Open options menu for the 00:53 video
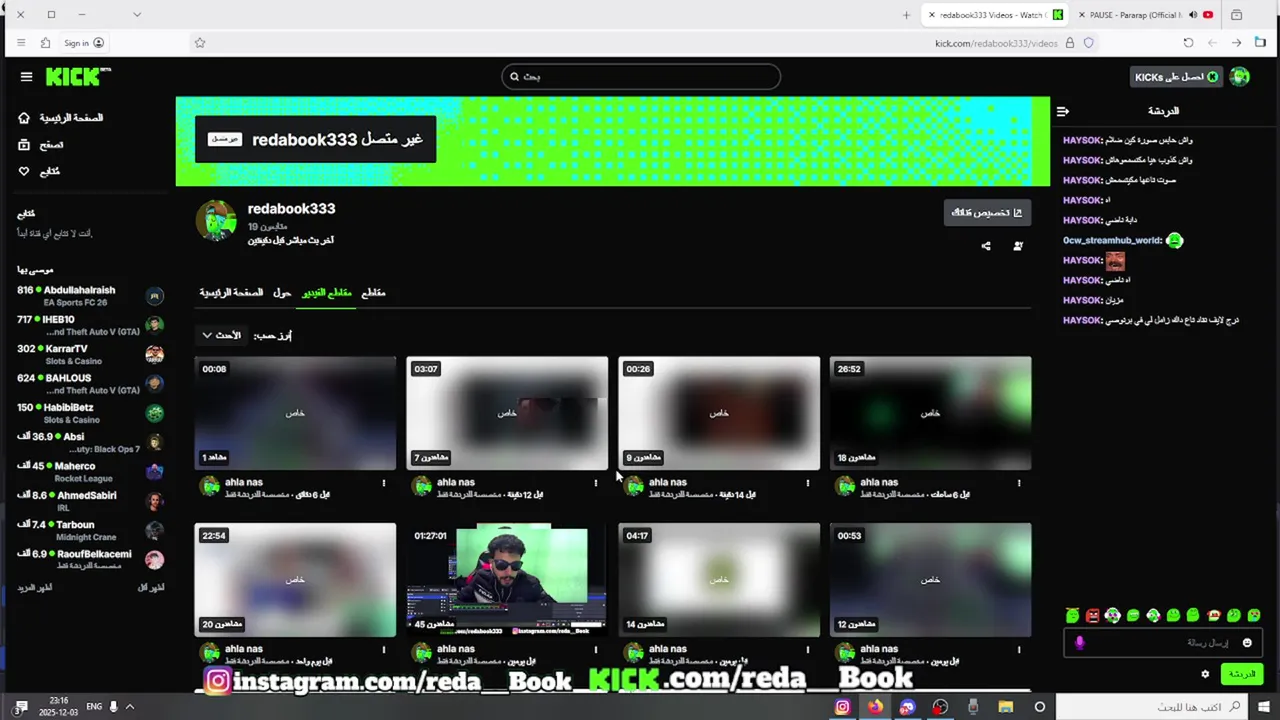The image size is (1280, 720). [x=1019, y=650]
